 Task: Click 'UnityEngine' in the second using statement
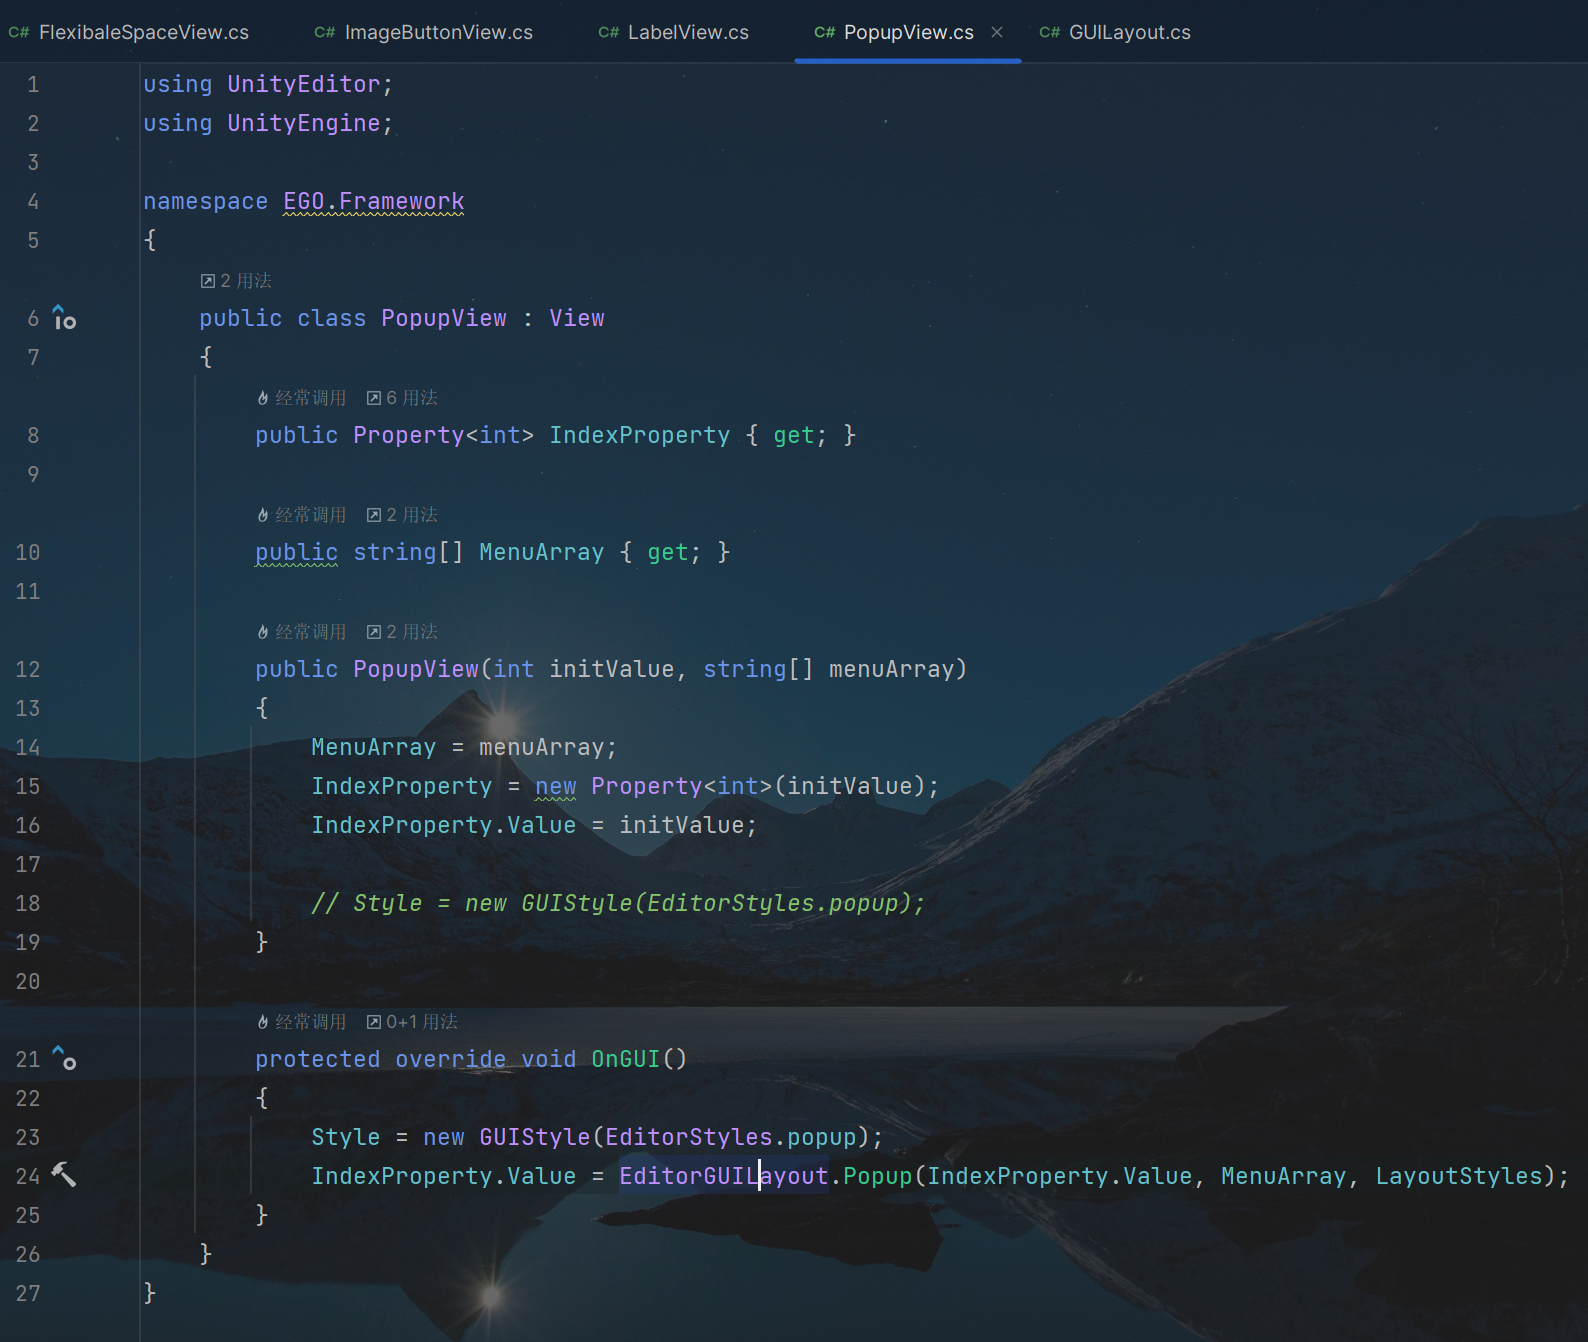[303, 123]
